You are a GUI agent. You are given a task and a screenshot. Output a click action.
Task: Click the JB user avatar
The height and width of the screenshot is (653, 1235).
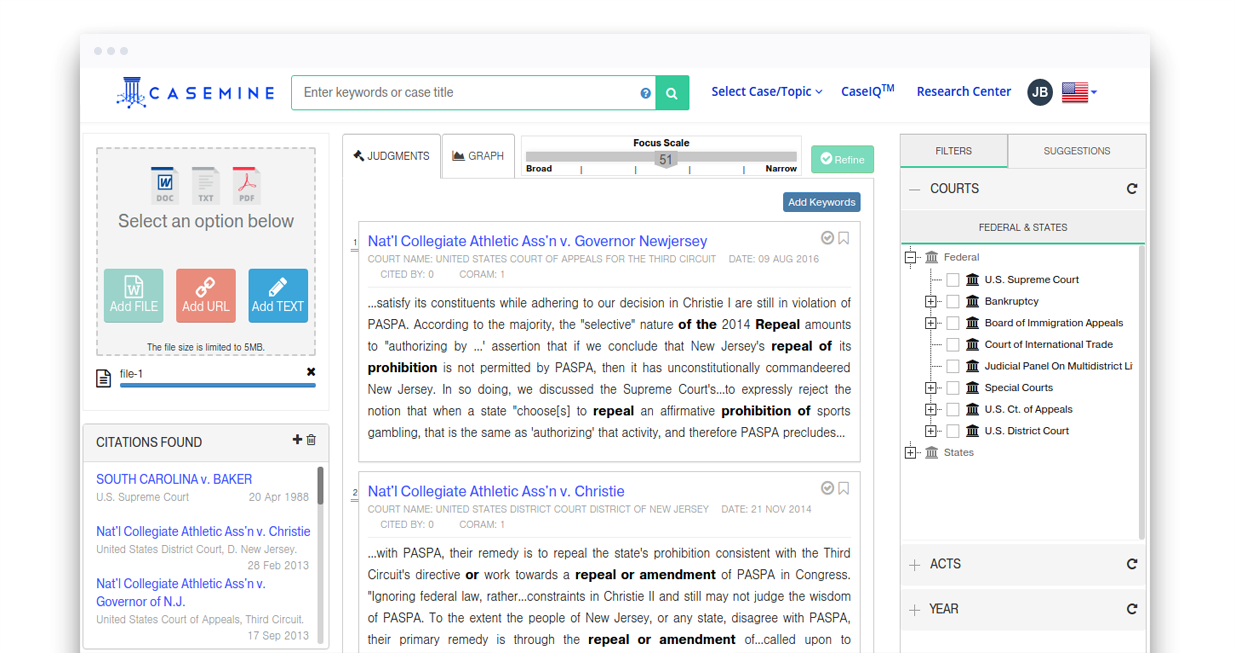pos(1040,92)
